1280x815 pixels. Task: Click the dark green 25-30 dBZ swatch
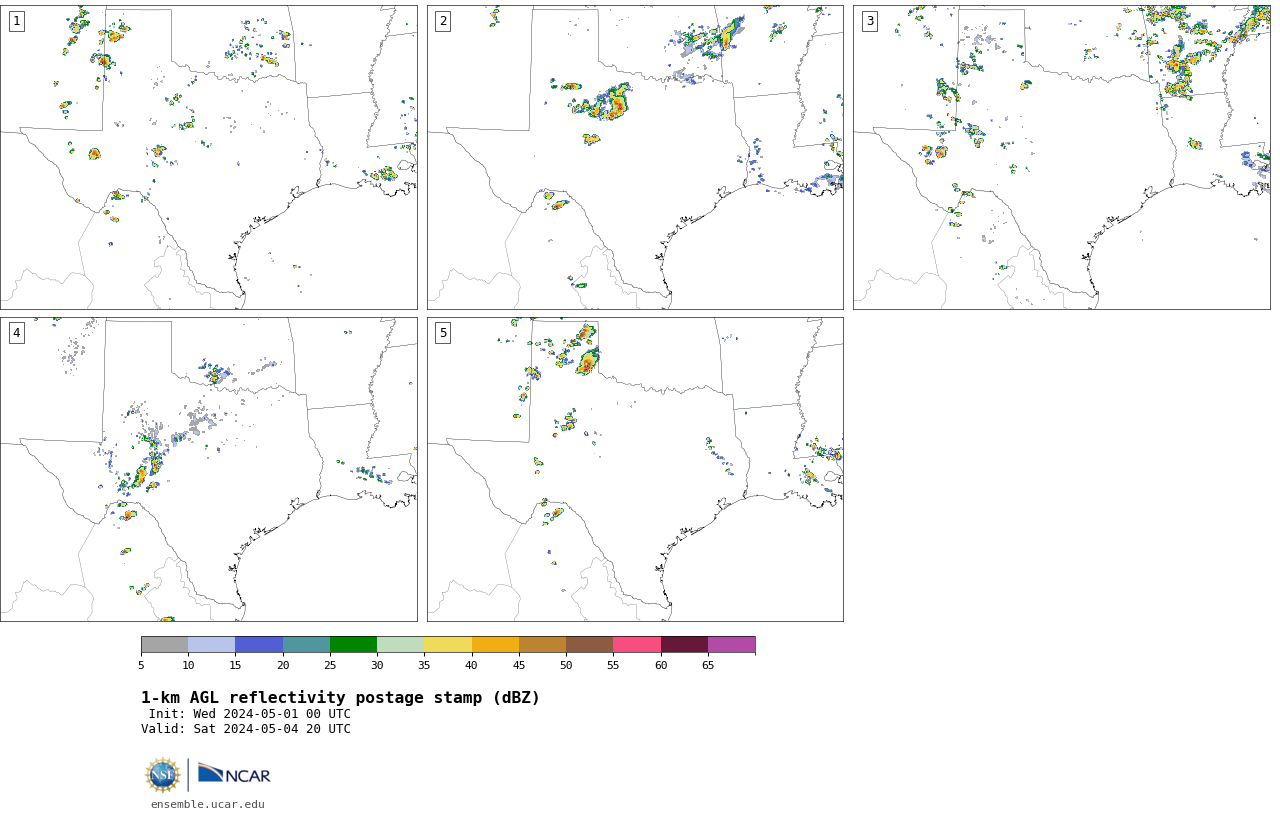coord(353,644)
